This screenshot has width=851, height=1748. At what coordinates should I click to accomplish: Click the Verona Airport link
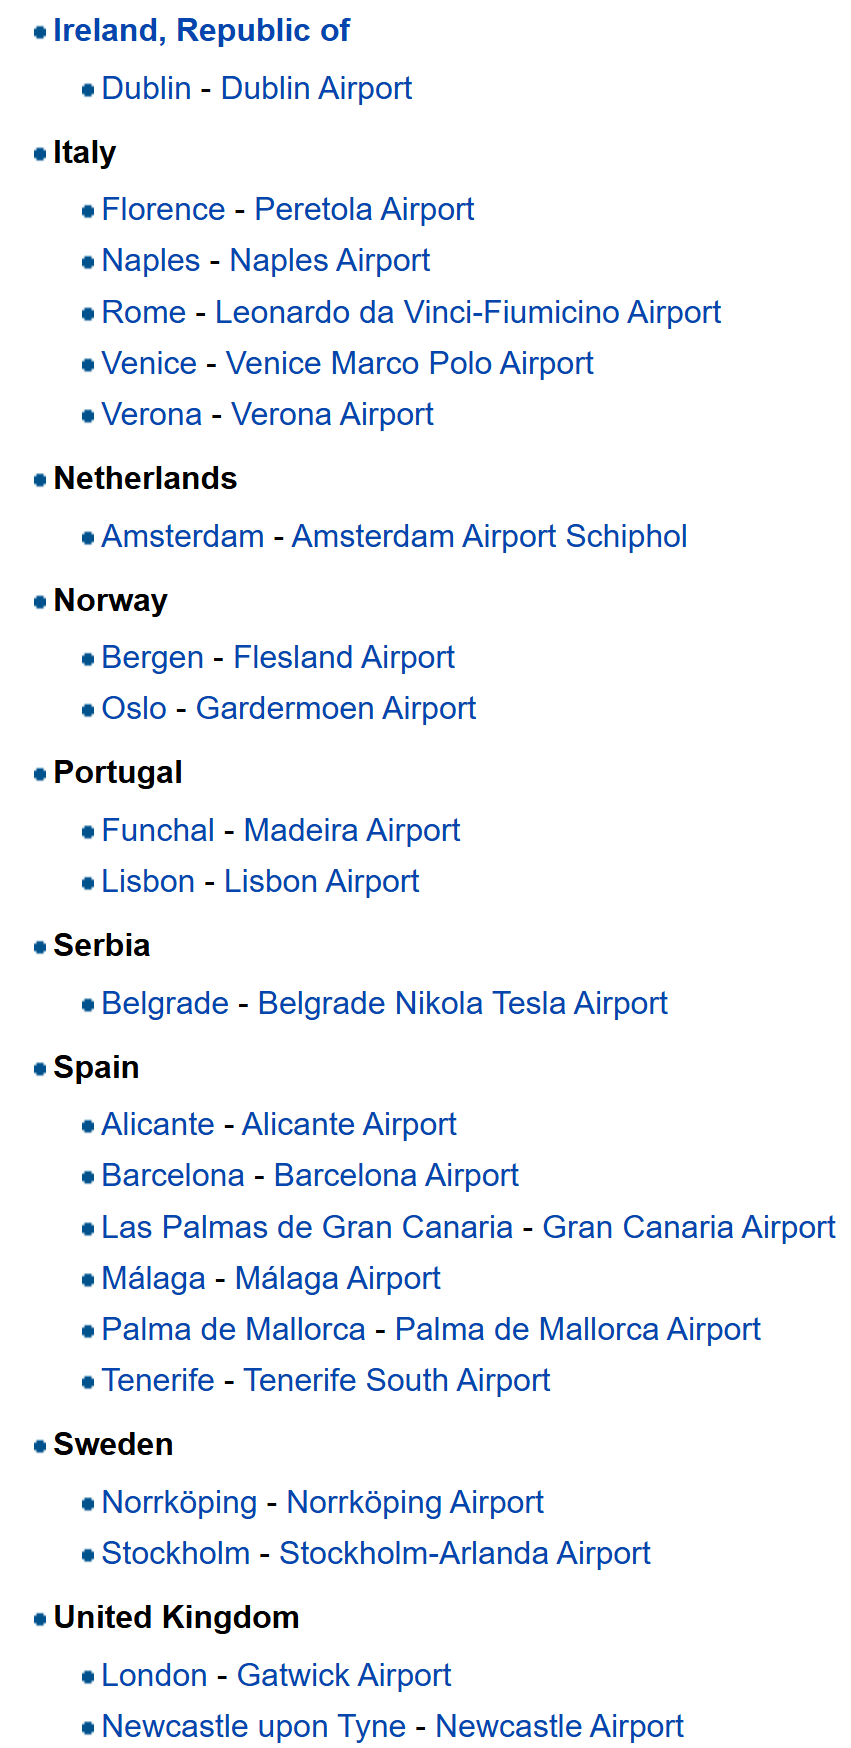click(x=332, y=415)
